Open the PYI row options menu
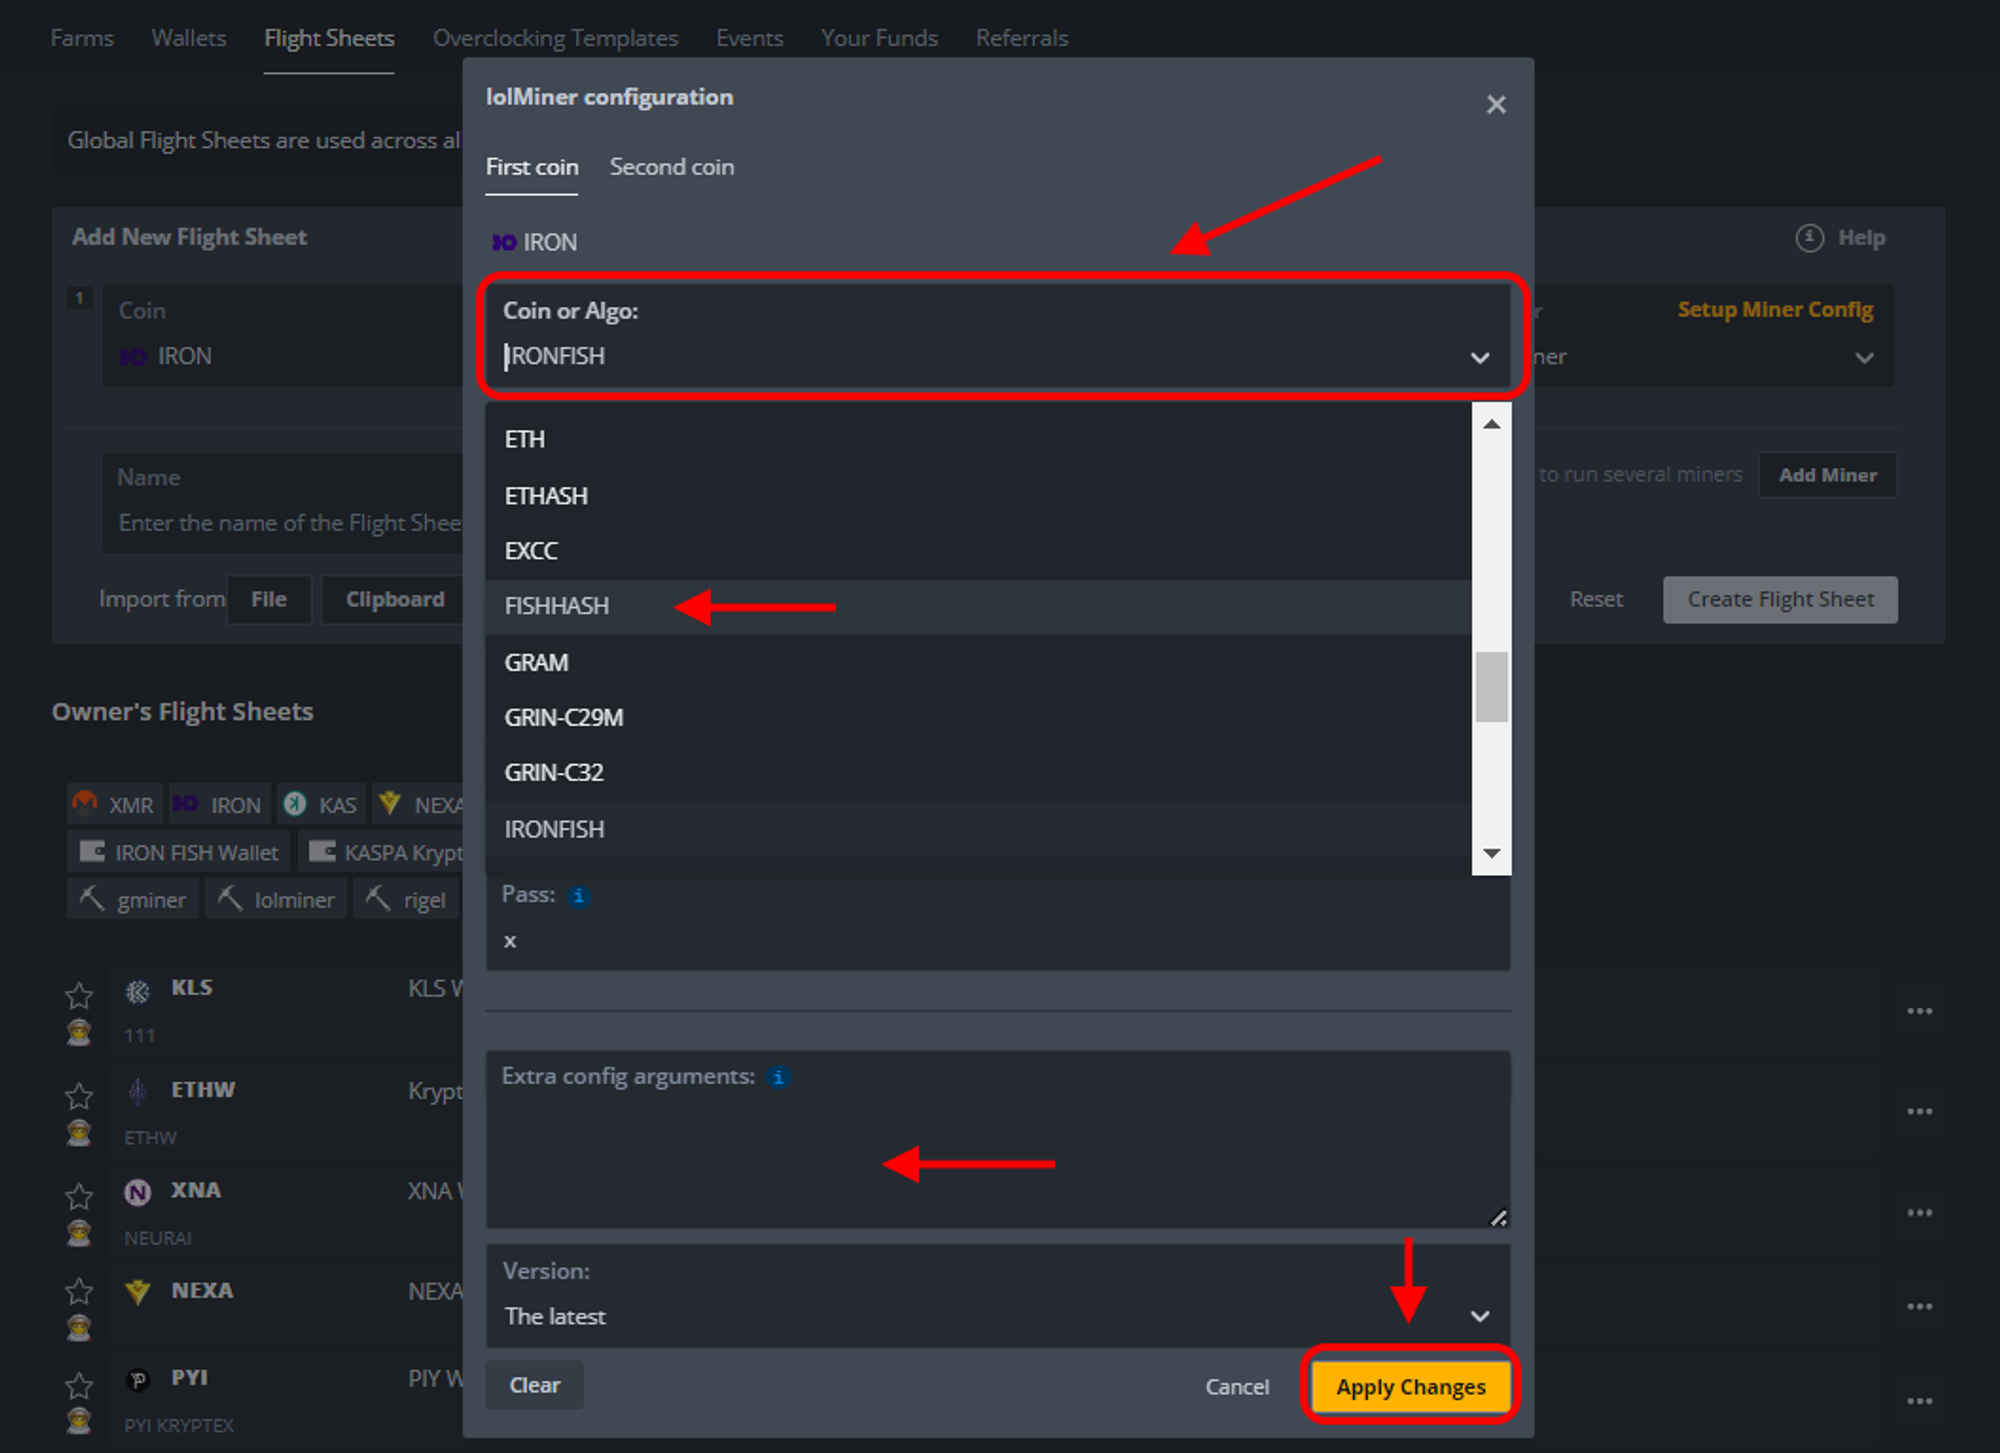The image size is (2000, 1453). click(1919, 1401)
